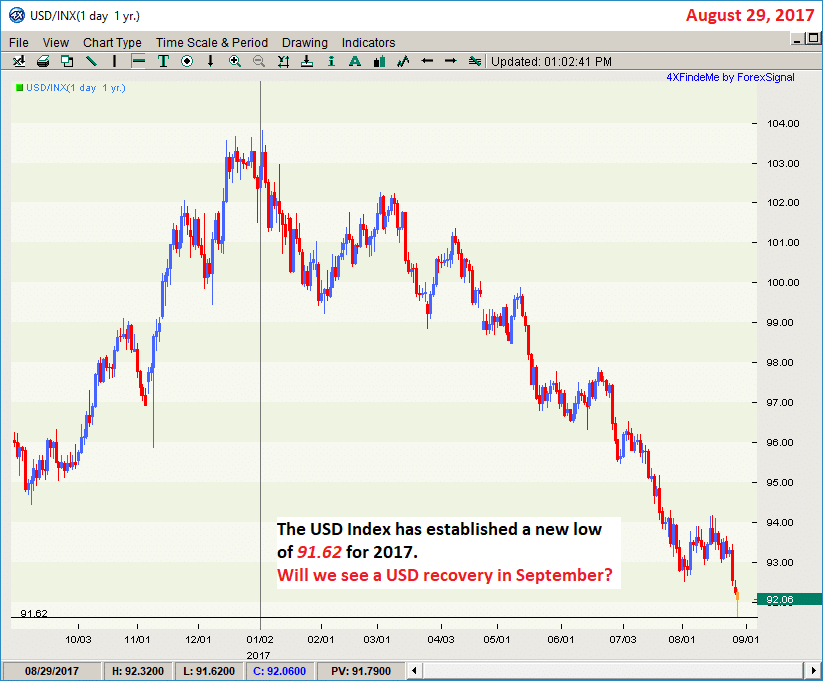The width and height of the screenshot is (823, 681).
Task: Click the download to tray icon
Action: tap(307, 61)
